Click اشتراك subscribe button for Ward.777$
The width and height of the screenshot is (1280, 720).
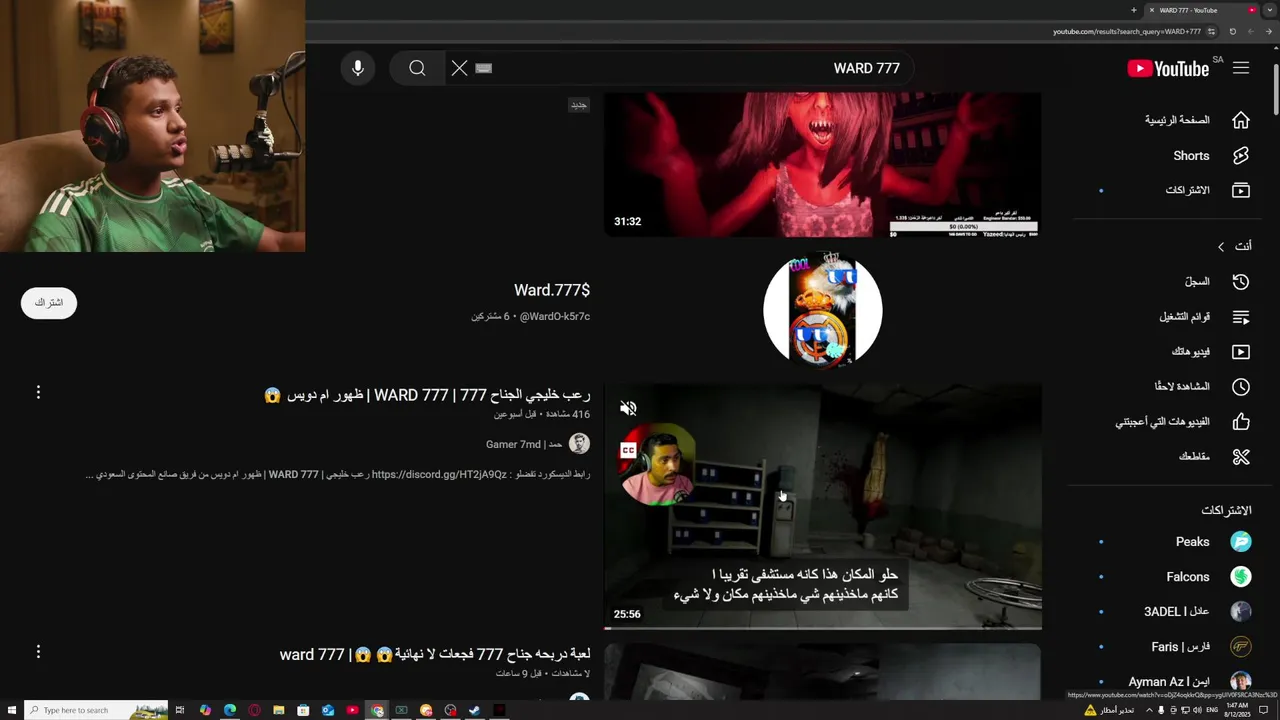pyautogui.click(x=49, y=303)
